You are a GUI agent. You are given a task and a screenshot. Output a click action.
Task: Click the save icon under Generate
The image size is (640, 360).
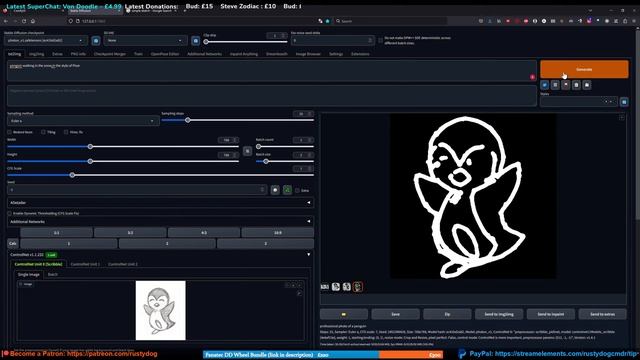pyautogui.click(x=587, y=85)
